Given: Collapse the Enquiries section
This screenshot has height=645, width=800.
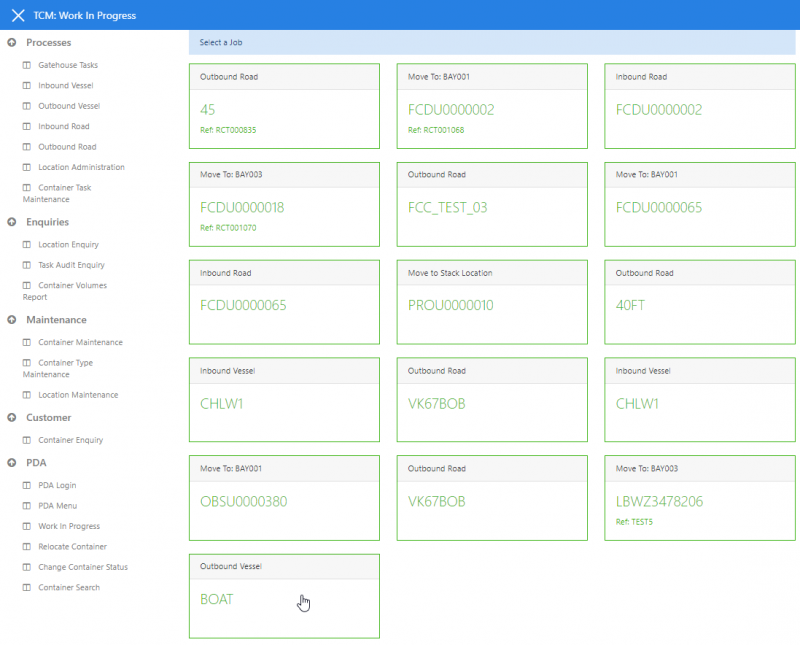Looking at the screenshot, I should pyautogui.click(x=12, y=222).
